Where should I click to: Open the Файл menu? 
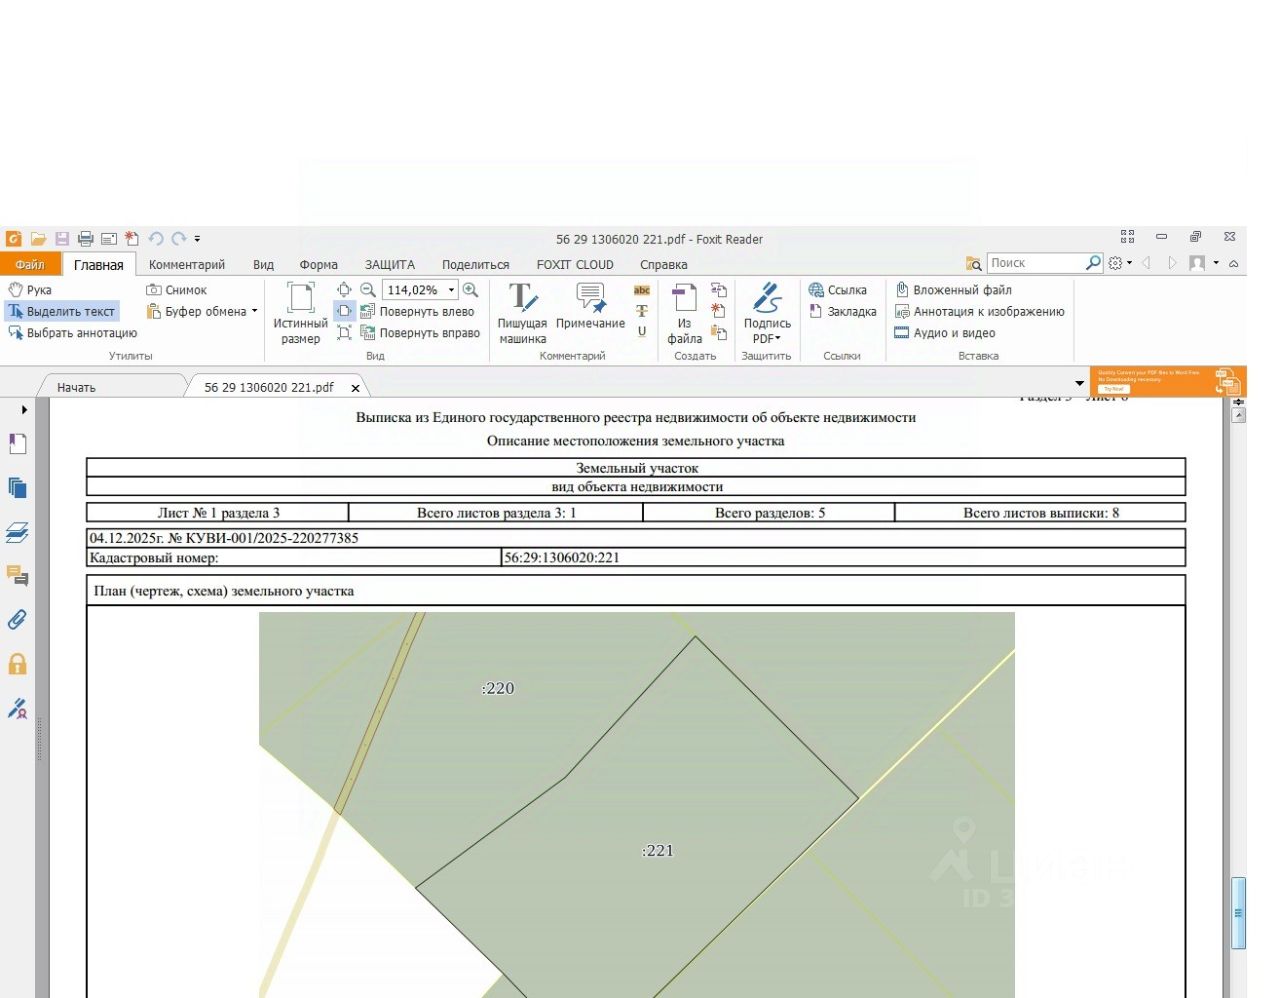point(30,265)
